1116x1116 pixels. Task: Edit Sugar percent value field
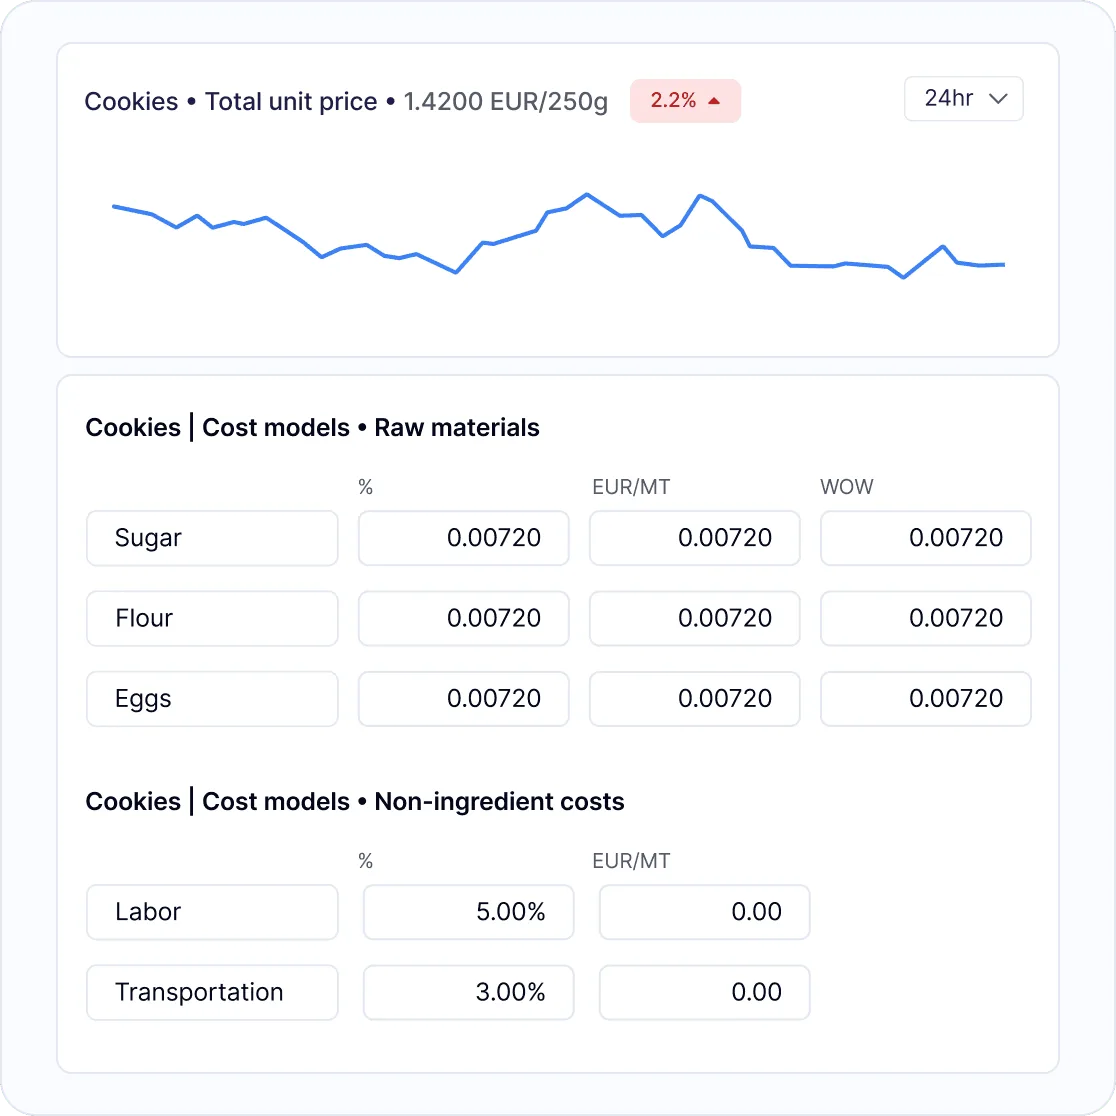pyautogui.click(x=463, y=538)
